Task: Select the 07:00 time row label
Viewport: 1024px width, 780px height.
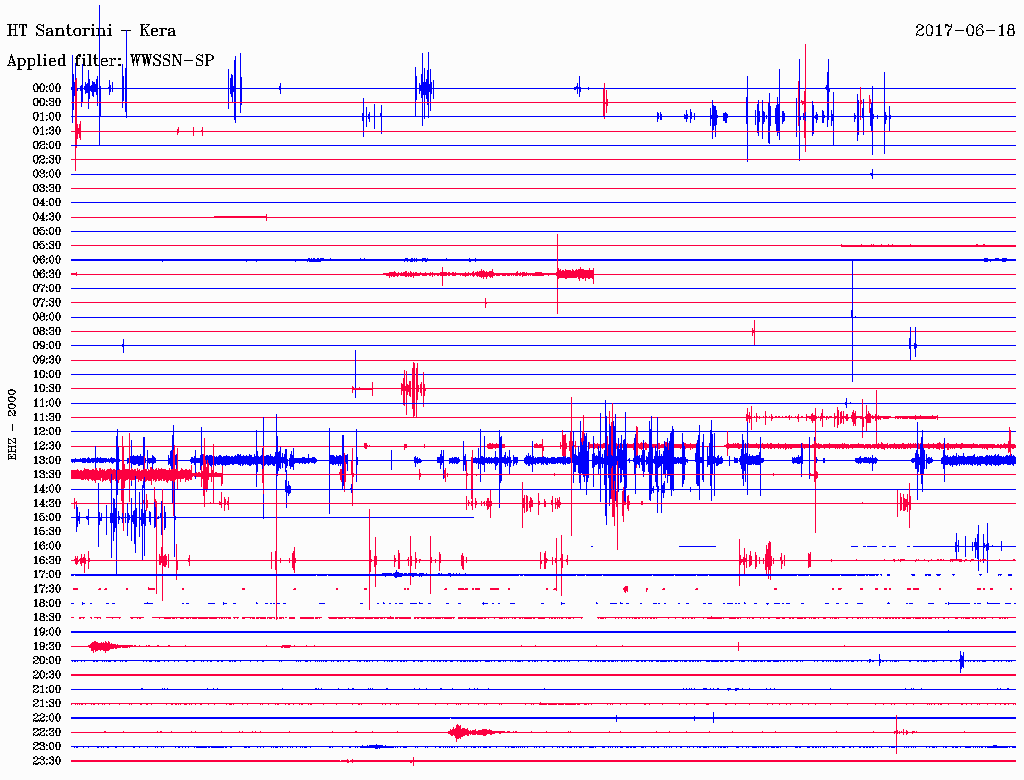Action: click(47, 289)
